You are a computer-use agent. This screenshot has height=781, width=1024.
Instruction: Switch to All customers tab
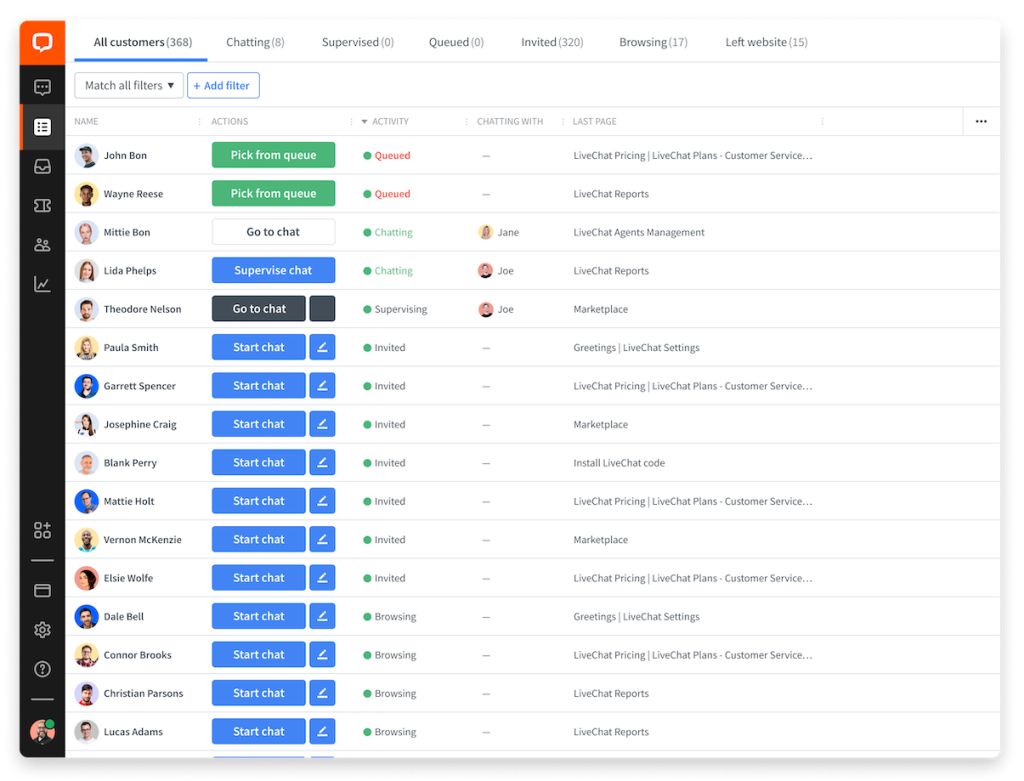(142, 42)
